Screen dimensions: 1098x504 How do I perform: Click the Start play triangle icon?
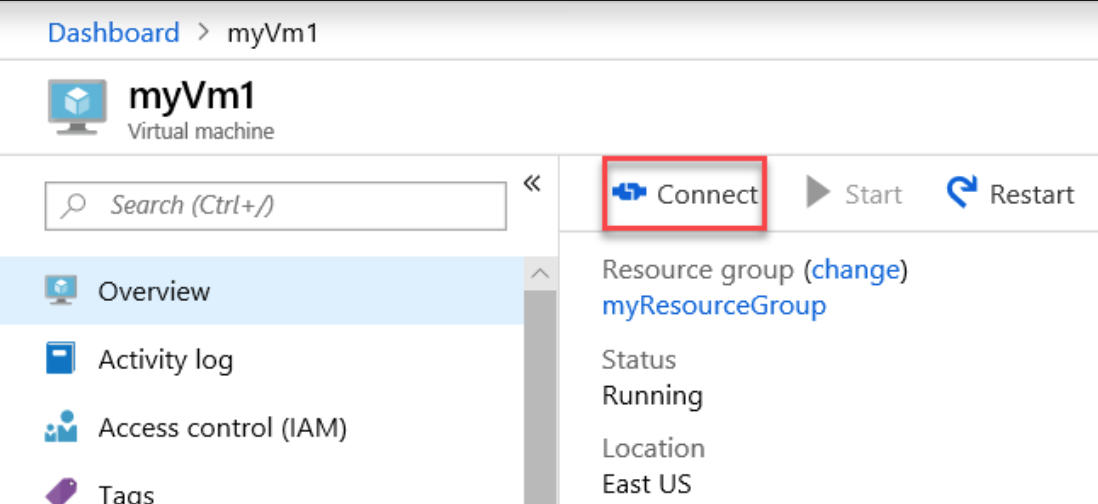coord(818,192)
